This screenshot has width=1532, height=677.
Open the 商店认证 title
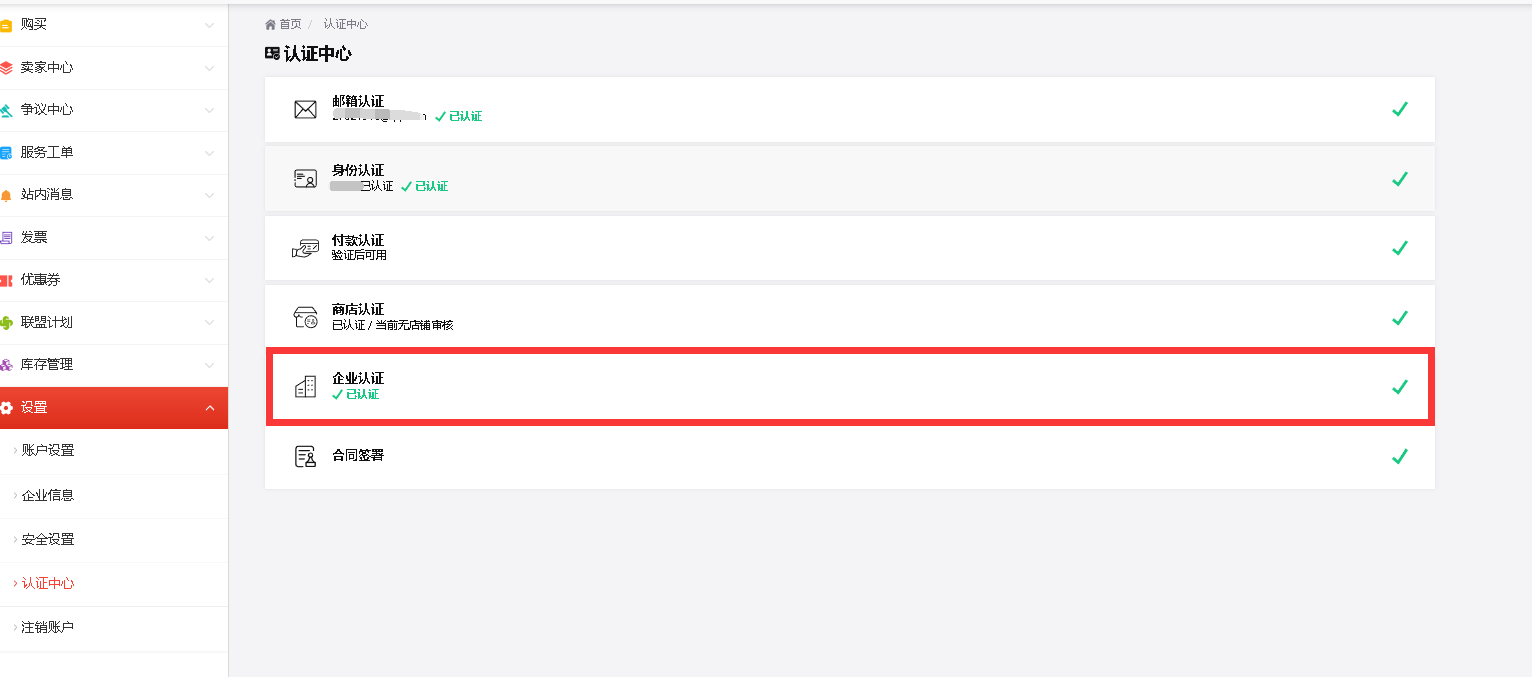pos(358,310)
